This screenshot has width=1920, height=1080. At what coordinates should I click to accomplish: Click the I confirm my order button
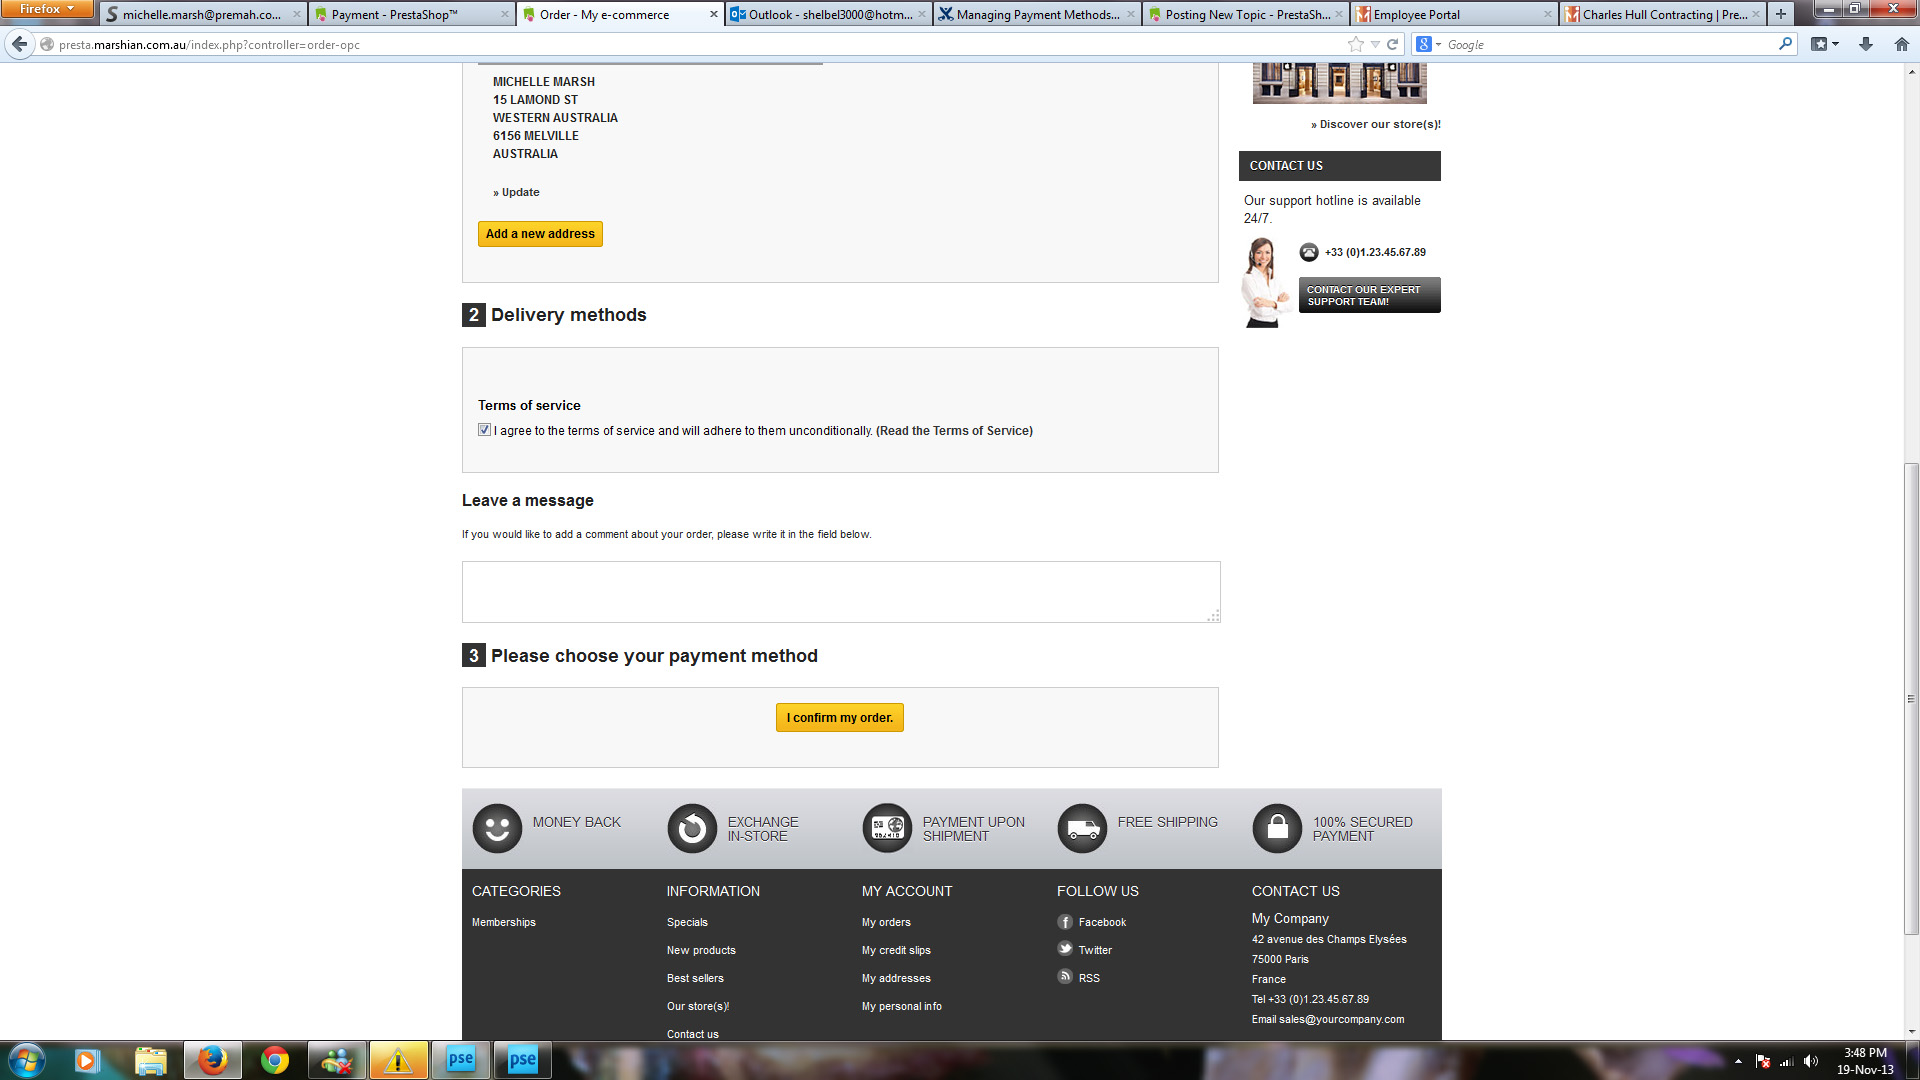coord(839,718)
